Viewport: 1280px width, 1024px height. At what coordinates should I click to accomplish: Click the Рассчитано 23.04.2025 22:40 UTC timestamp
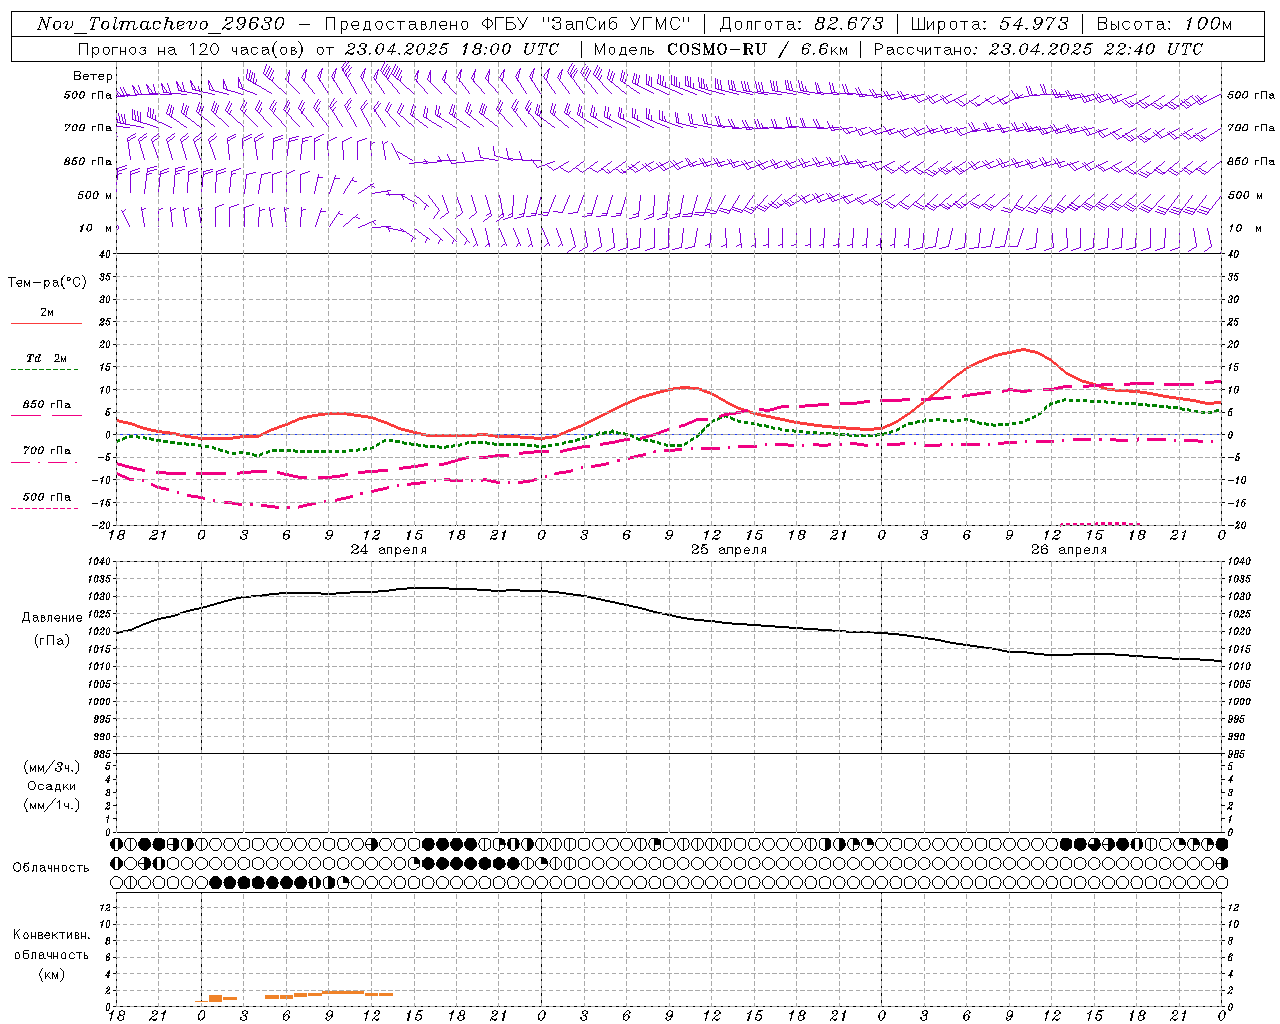tap(1038, 49)
